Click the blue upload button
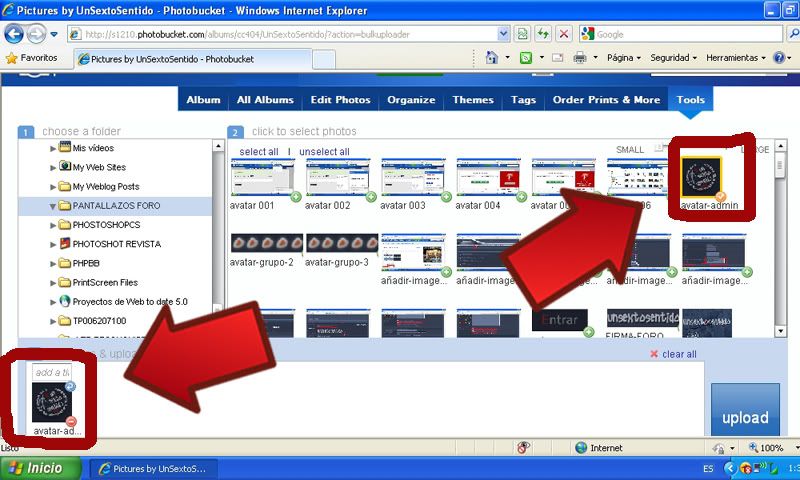The width and height of the screenshot is (800, 480). tap(745, 410)
